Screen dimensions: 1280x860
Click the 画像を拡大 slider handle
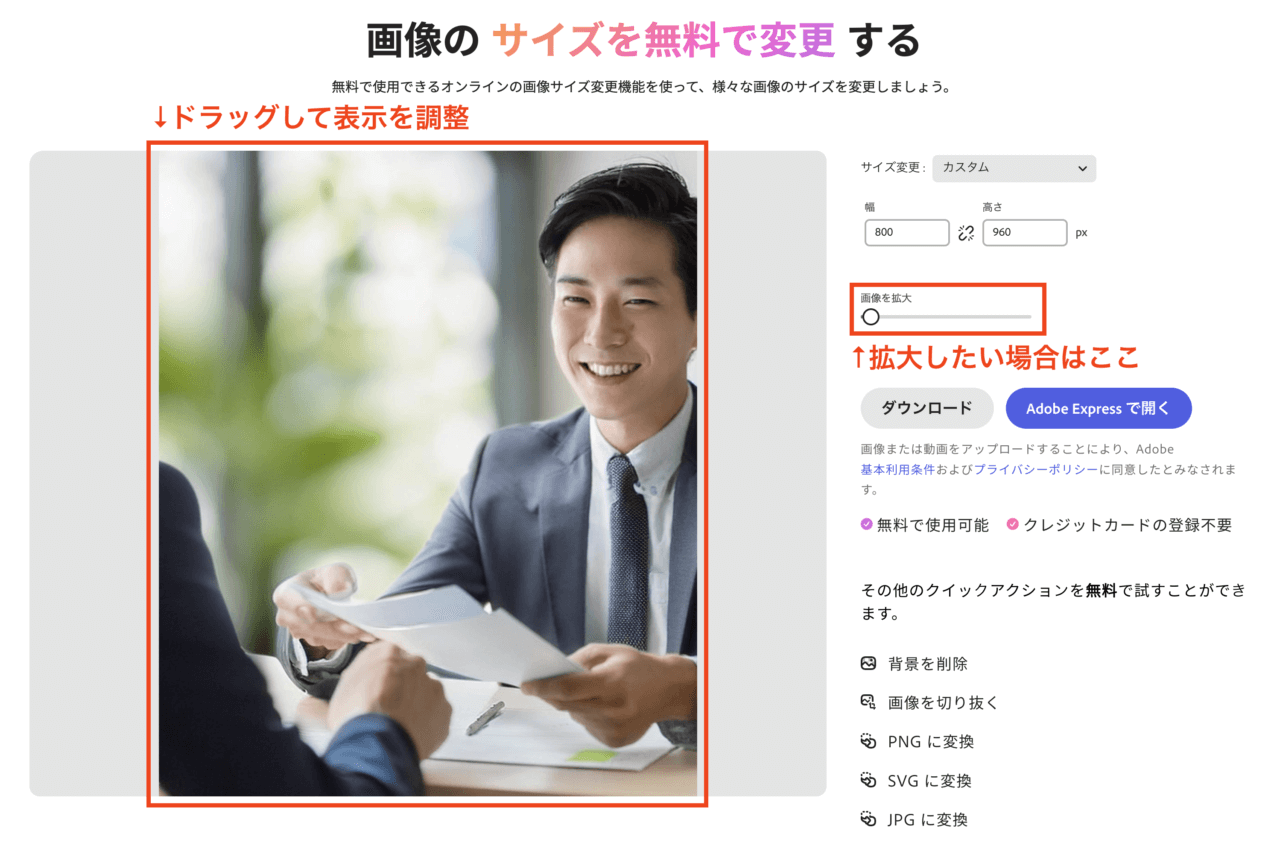pyautogui.click(x=871, y=317)
